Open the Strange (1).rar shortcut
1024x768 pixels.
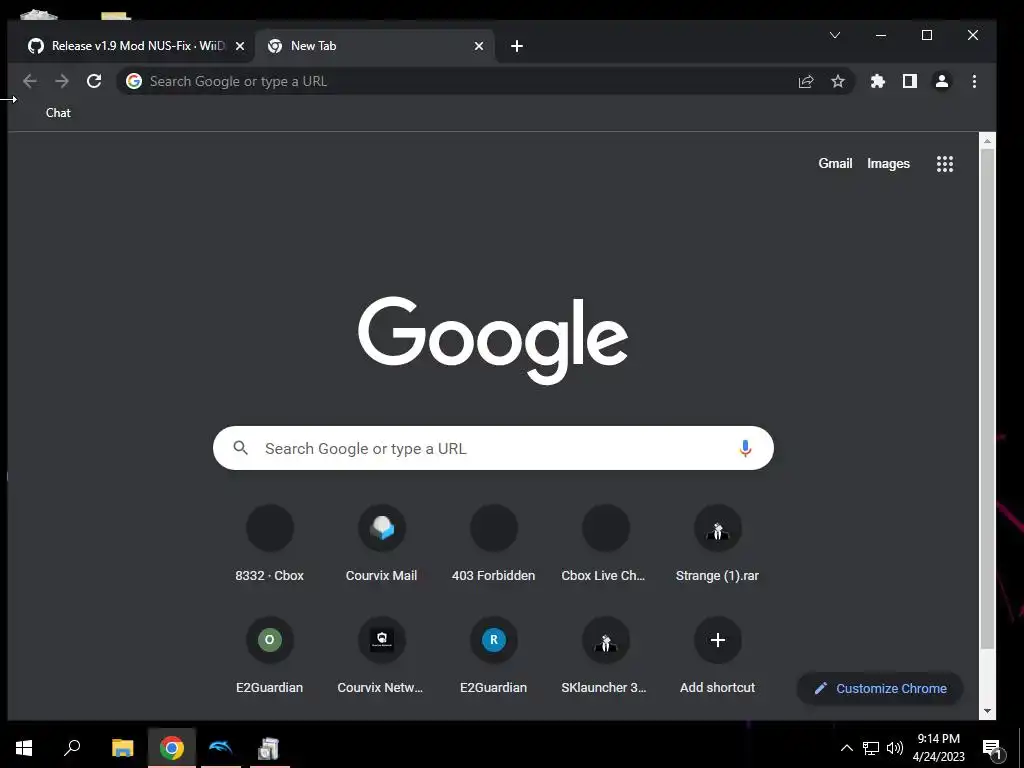718,543
